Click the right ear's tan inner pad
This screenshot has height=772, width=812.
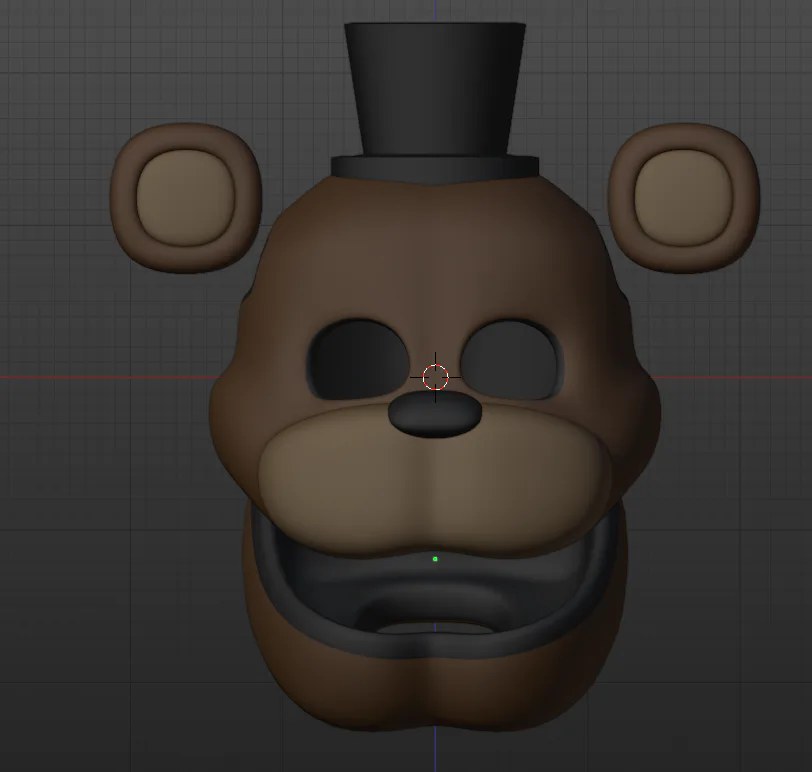point(684,198)
